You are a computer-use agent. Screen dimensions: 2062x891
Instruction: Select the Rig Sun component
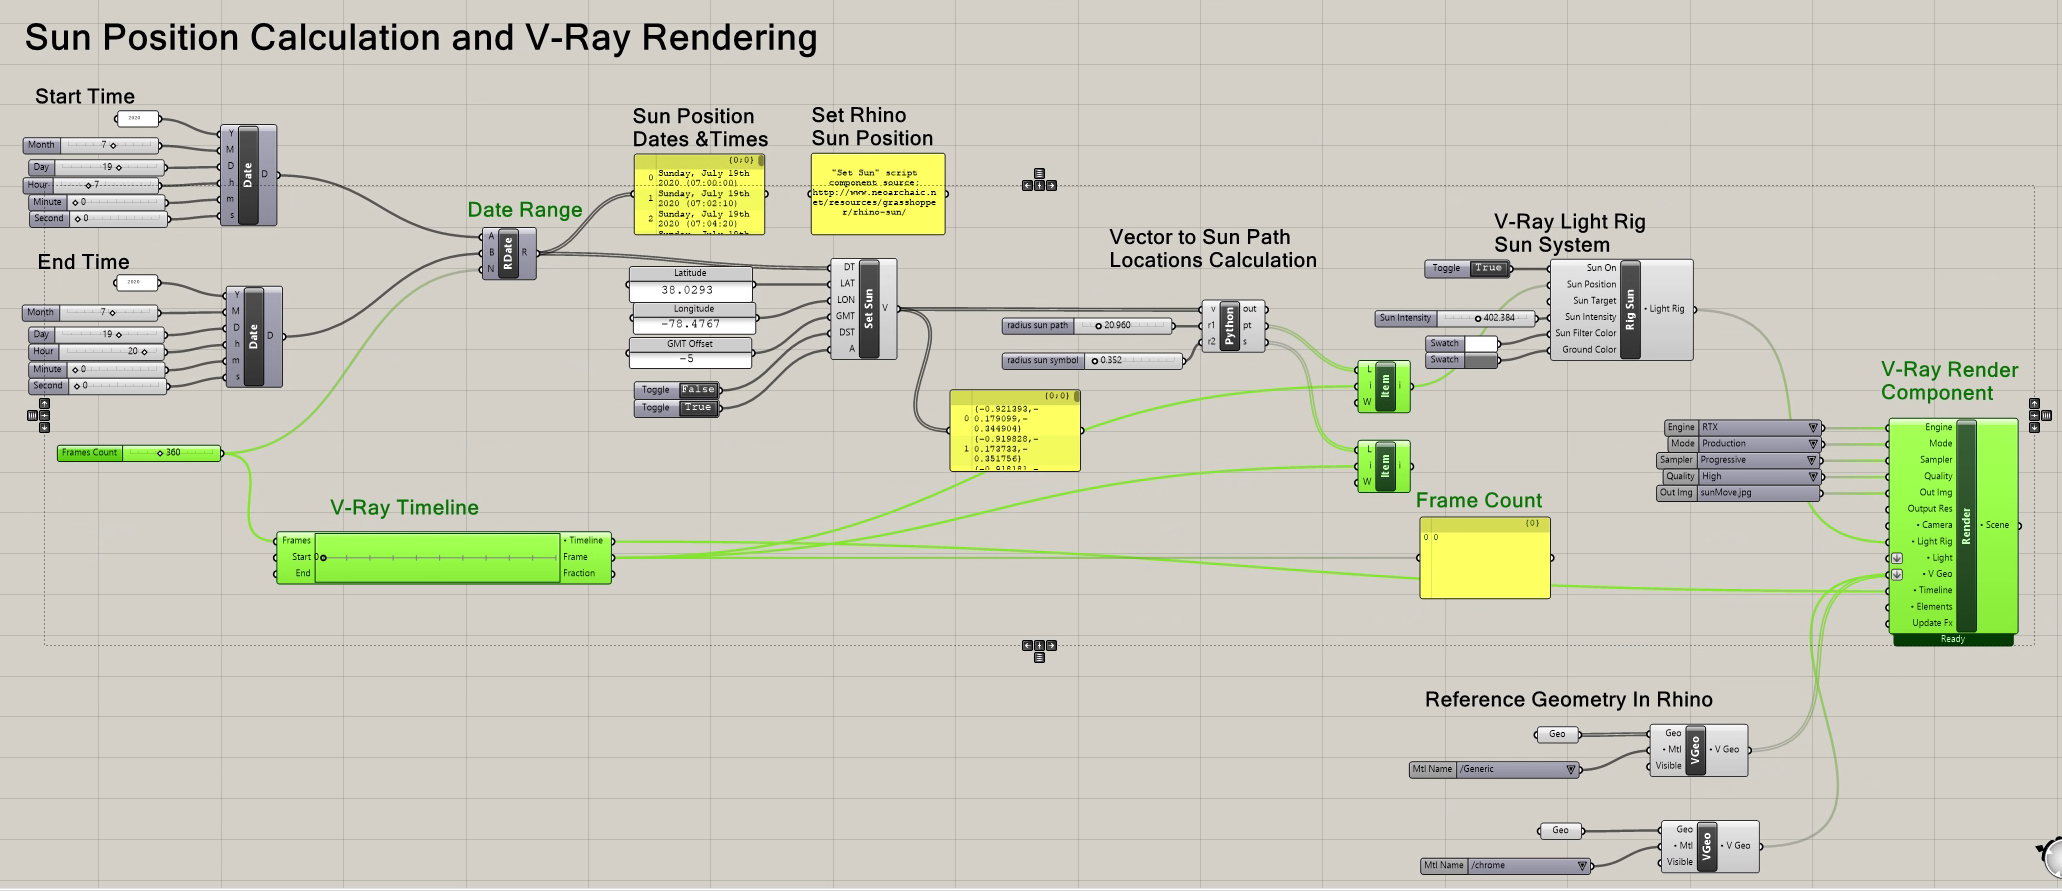1629,309
